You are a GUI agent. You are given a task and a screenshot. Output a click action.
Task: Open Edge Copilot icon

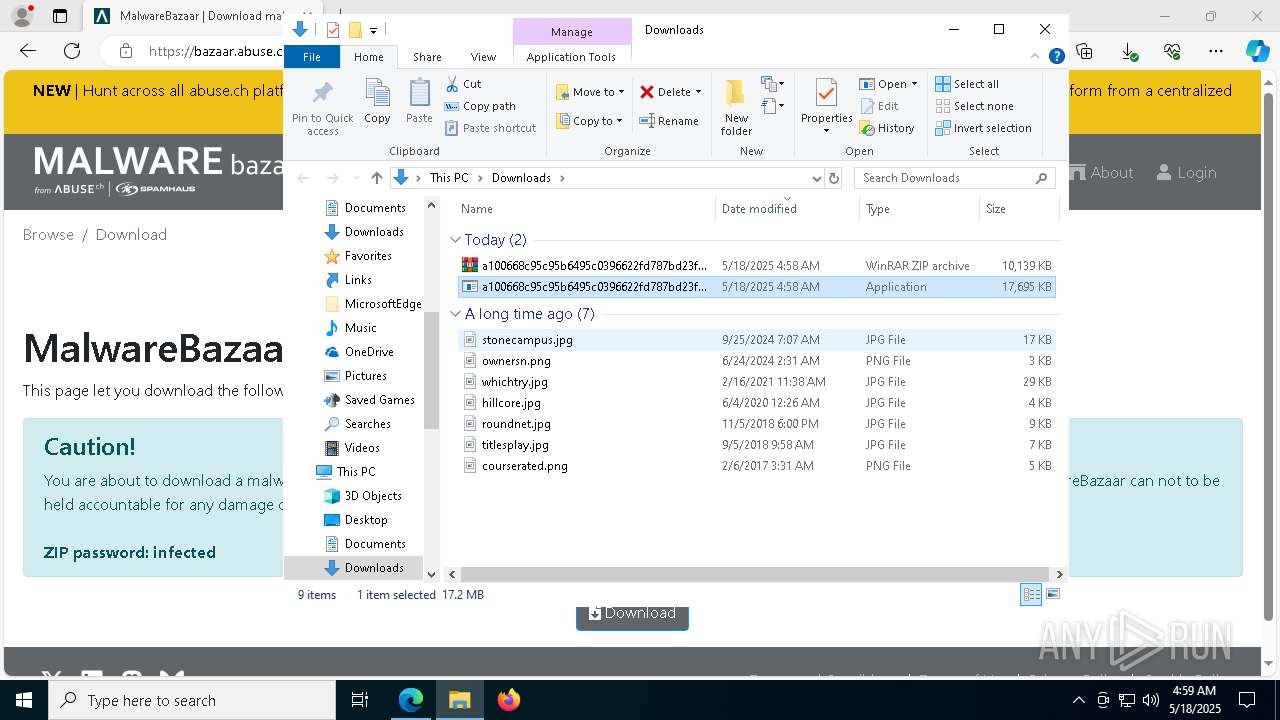(x=1257, y=51)
